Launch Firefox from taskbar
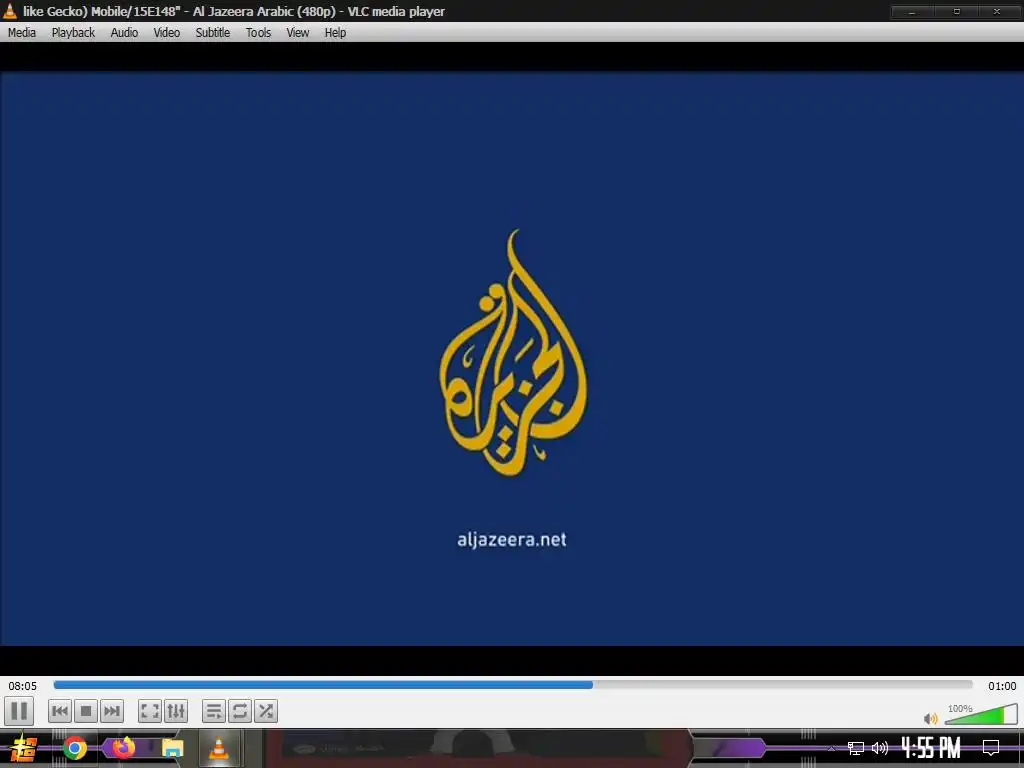Screen dimensions: 1024x768 coord(123,748)
